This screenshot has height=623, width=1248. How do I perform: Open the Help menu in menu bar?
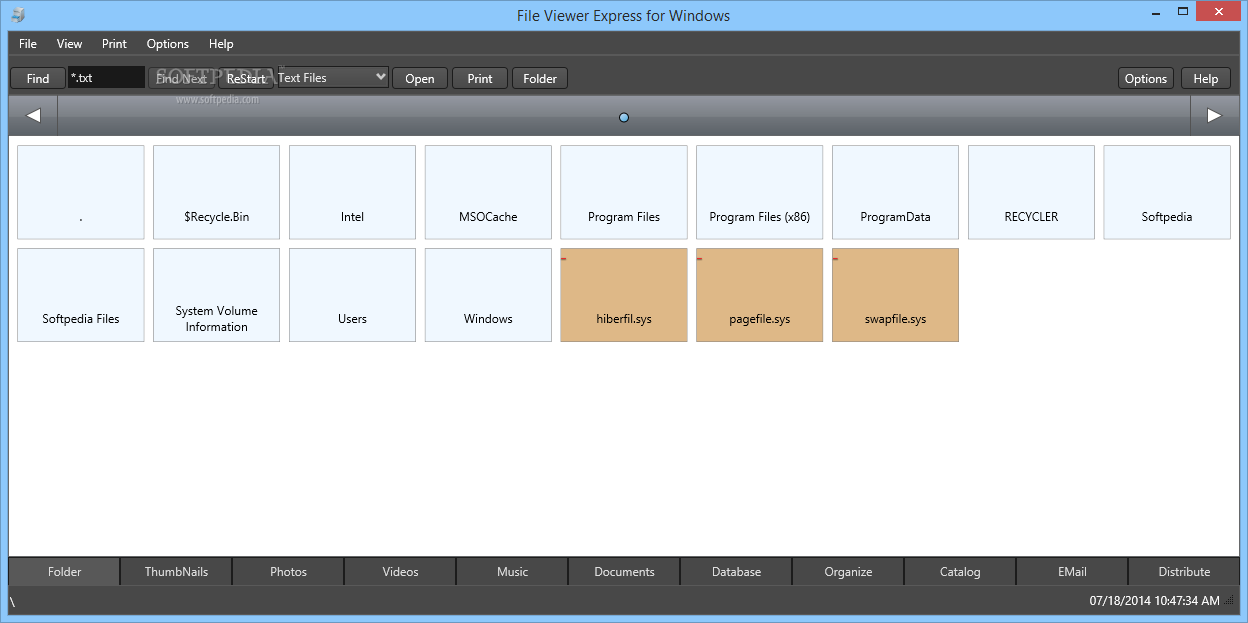point(221,44)
